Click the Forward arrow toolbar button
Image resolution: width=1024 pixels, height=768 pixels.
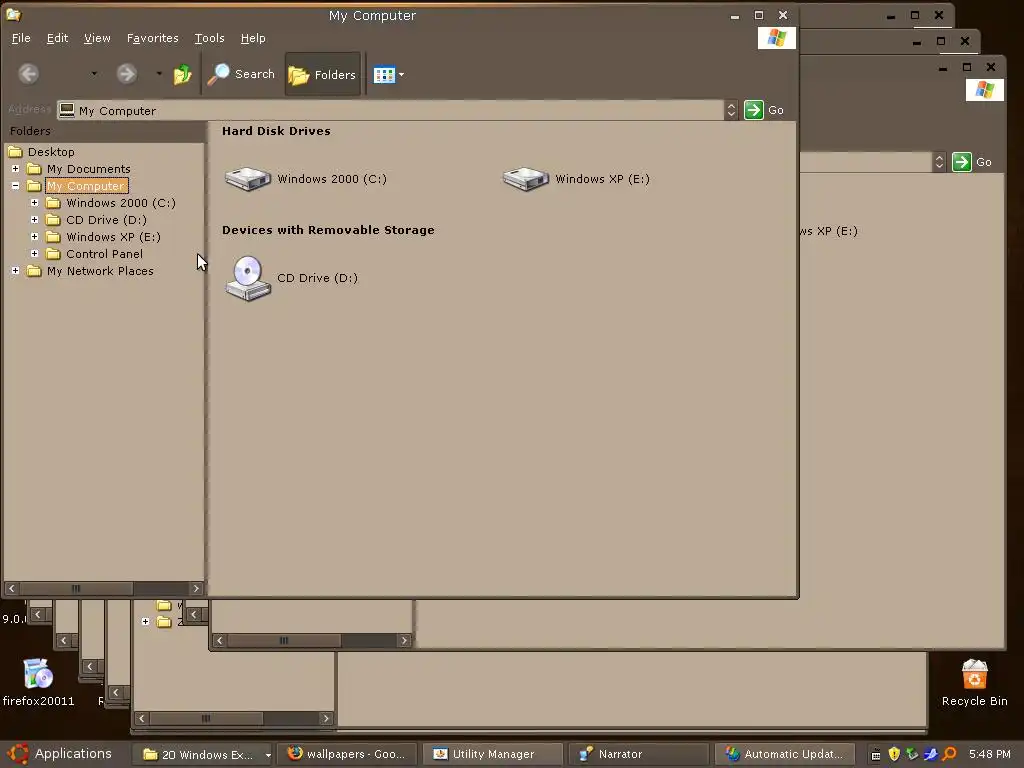127,74
